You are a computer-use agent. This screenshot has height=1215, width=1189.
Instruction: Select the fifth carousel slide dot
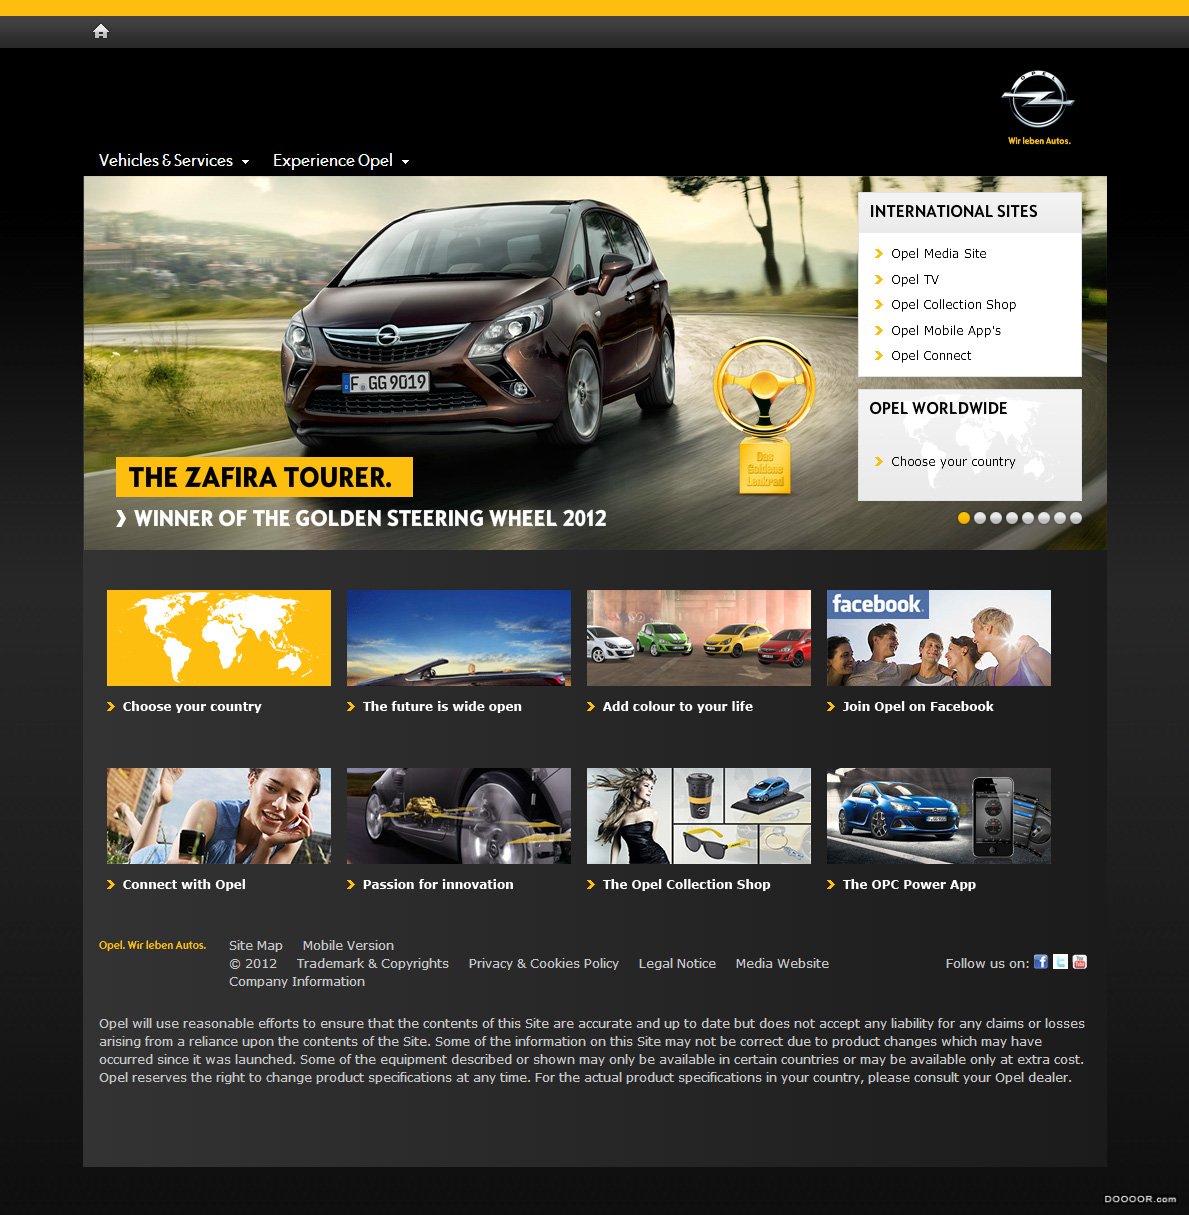coord(1028,518)
